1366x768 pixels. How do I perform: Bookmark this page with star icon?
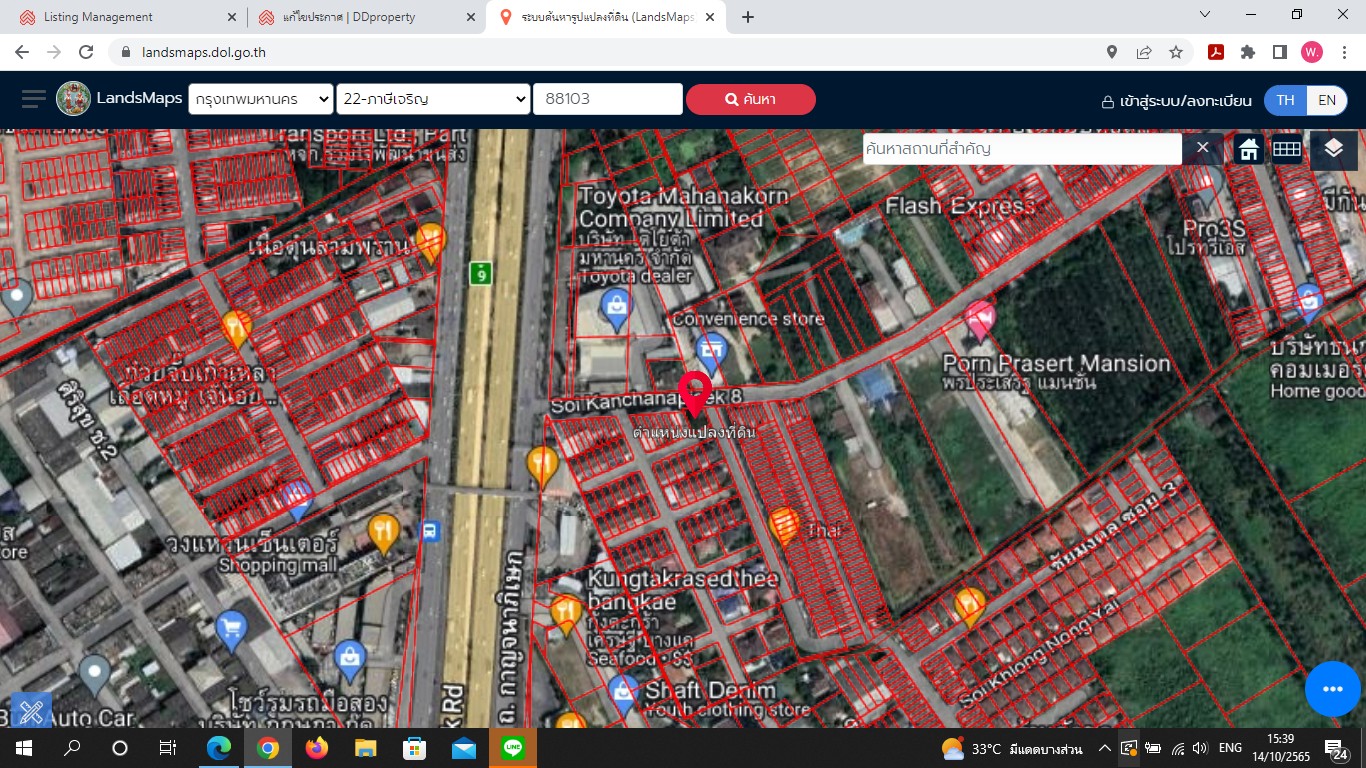tap(1176, 52)
